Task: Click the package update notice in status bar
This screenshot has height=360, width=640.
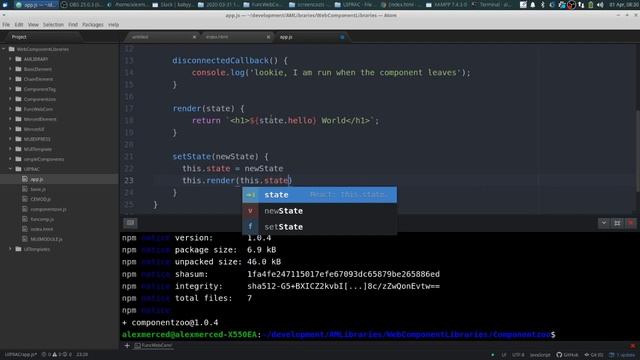Action: (622, 355)
